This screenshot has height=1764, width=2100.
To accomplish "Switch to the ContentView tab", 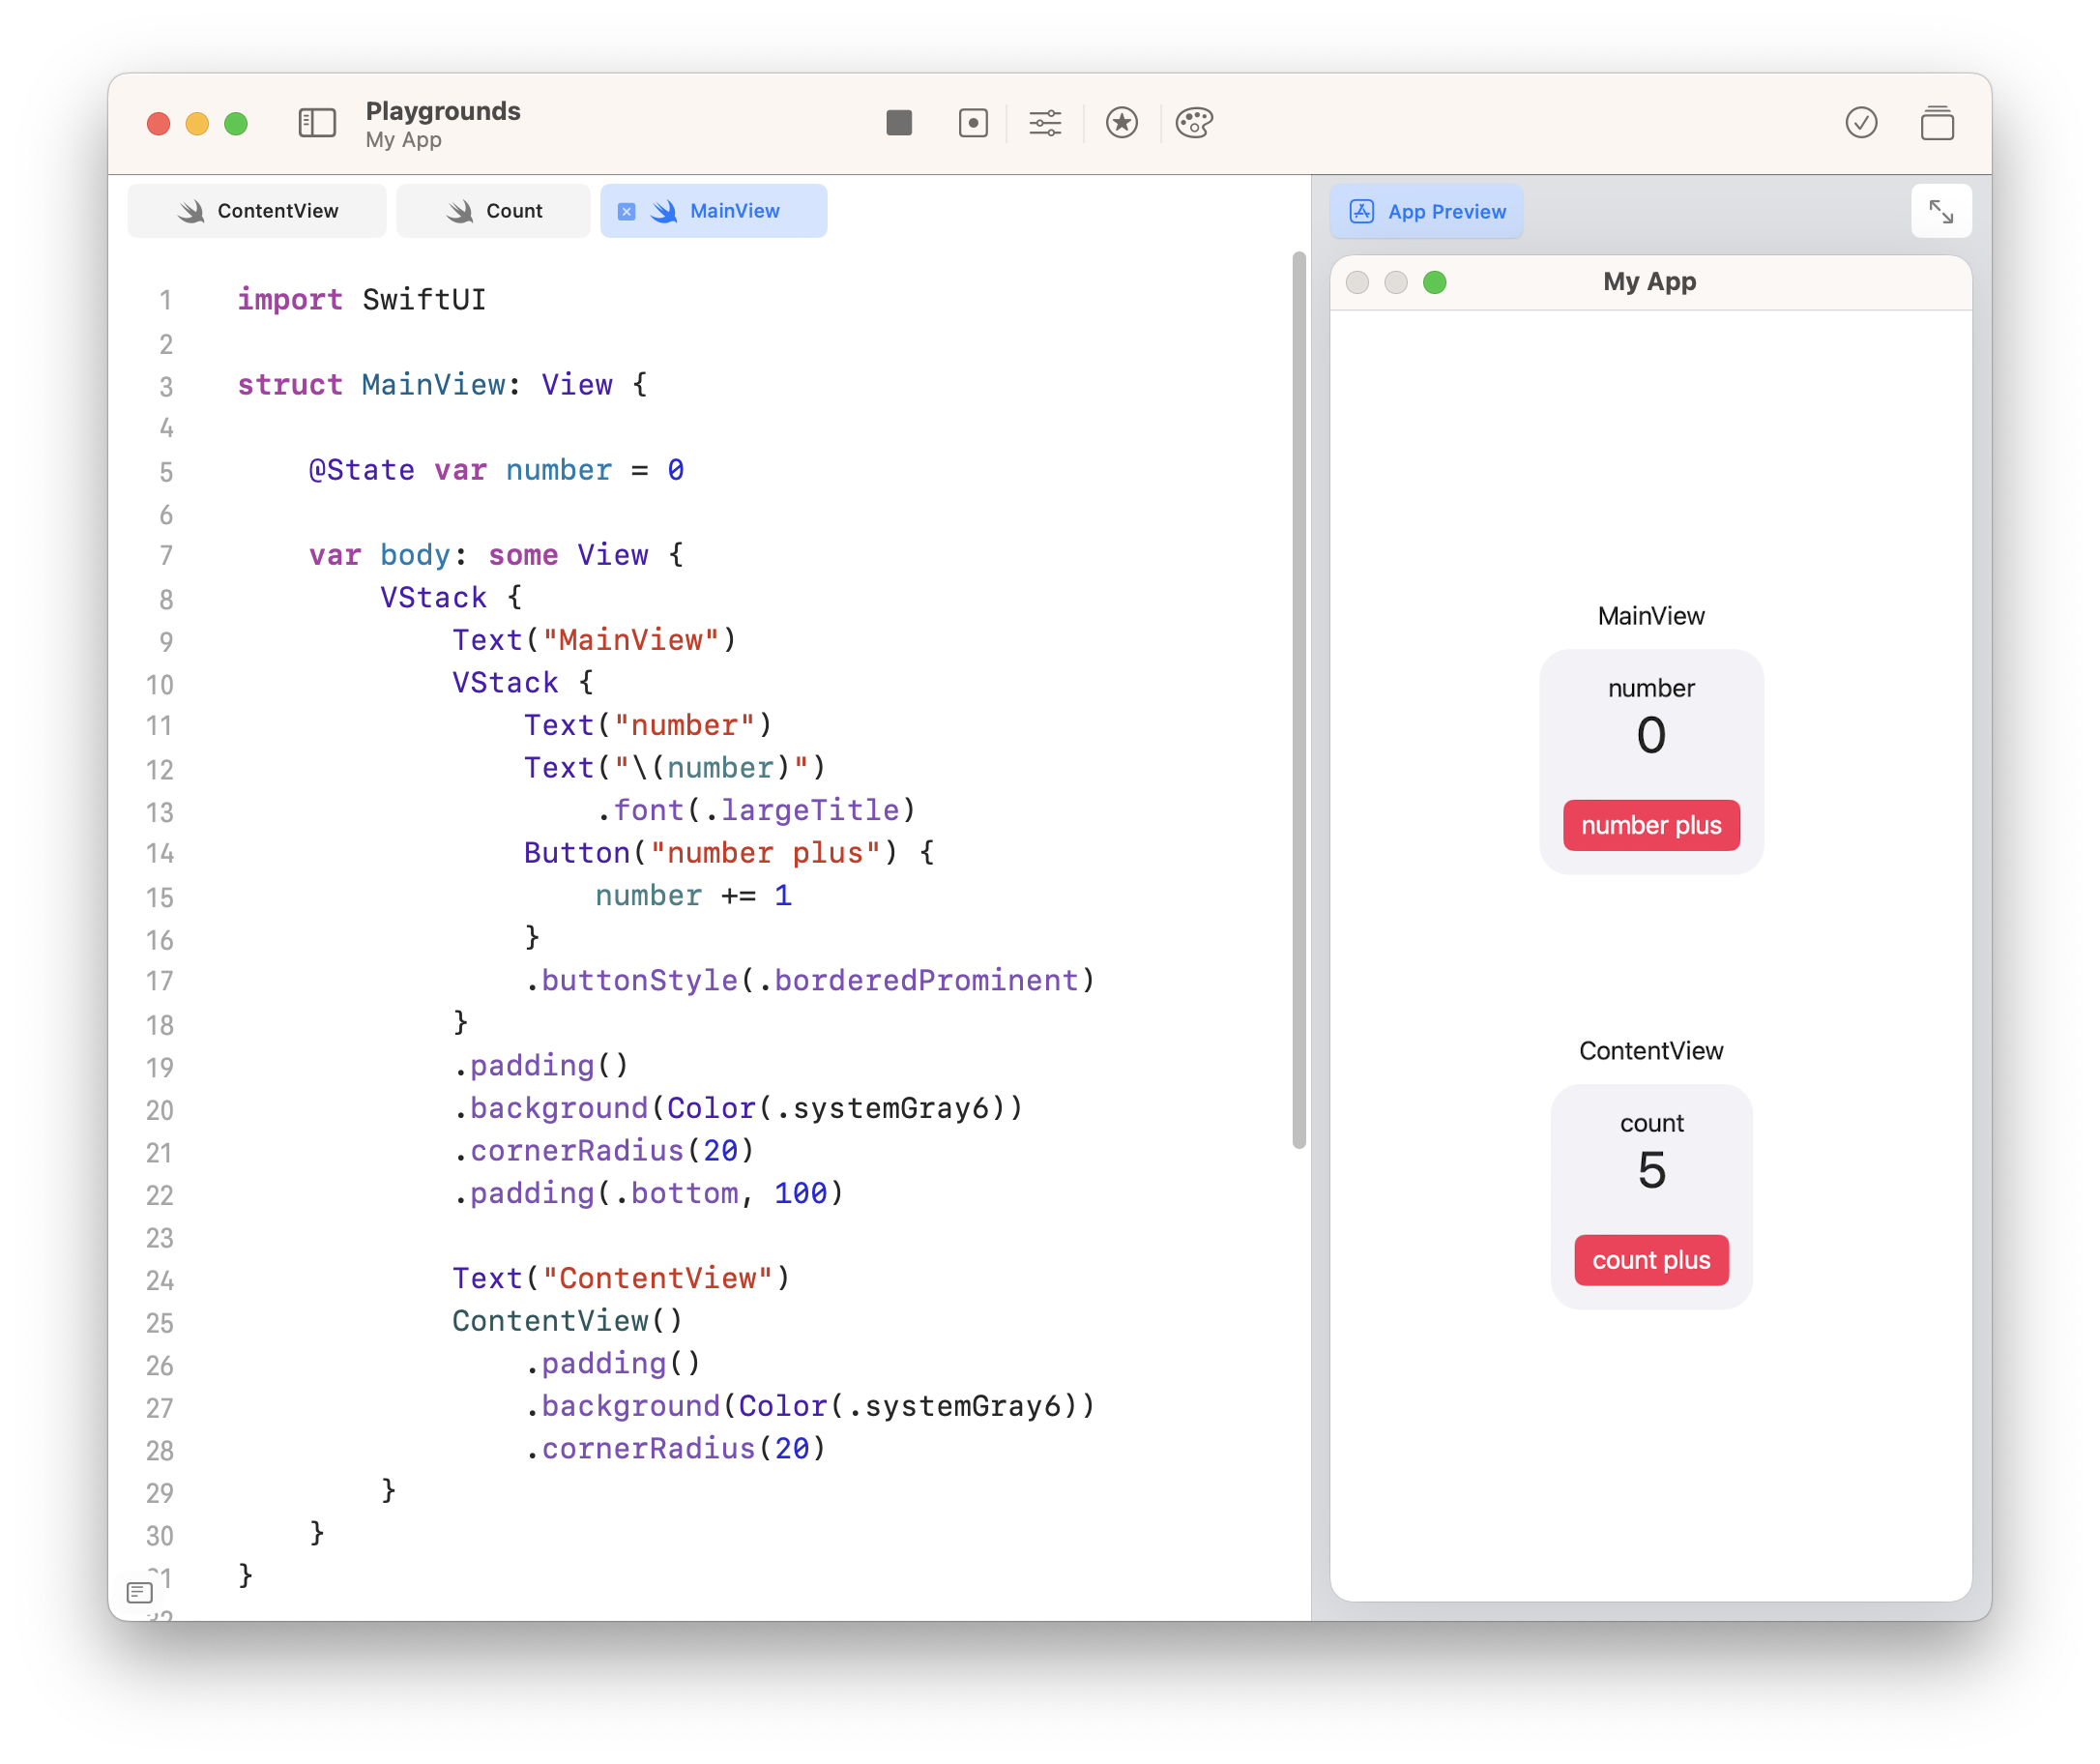I will point(258,211).
